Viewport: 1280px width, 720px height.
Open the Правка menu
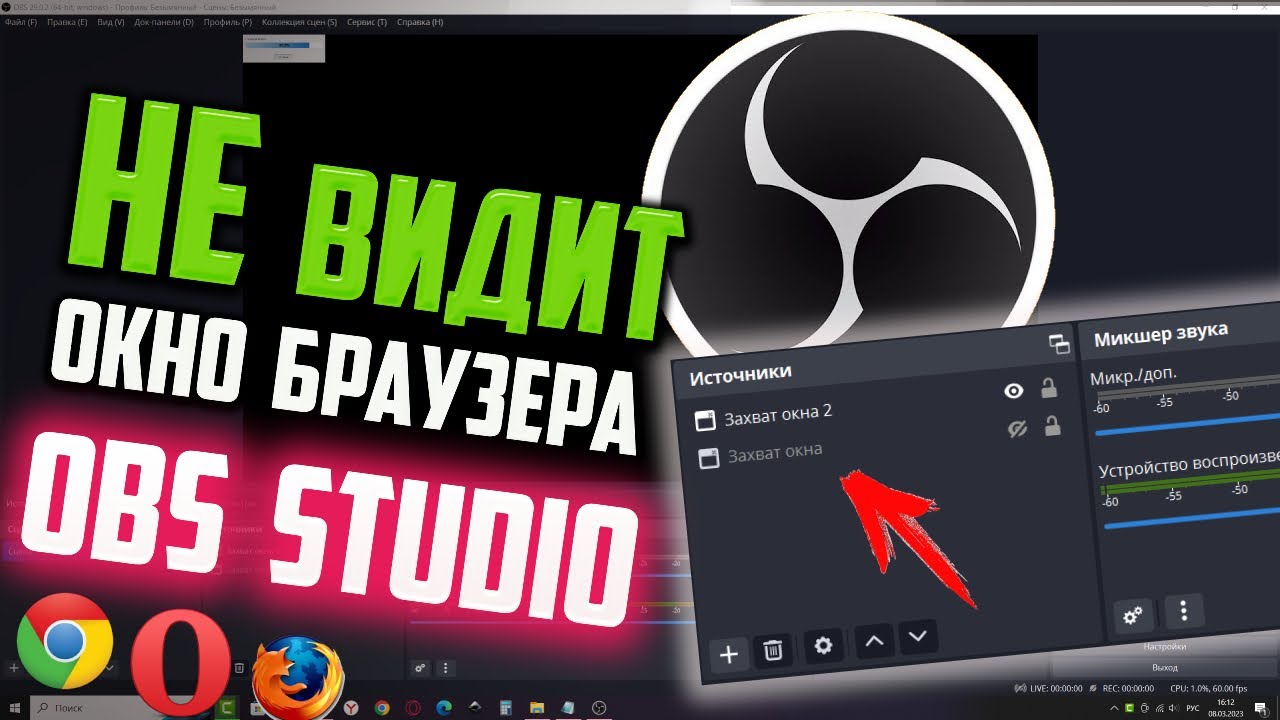click(x=67, y=22)
